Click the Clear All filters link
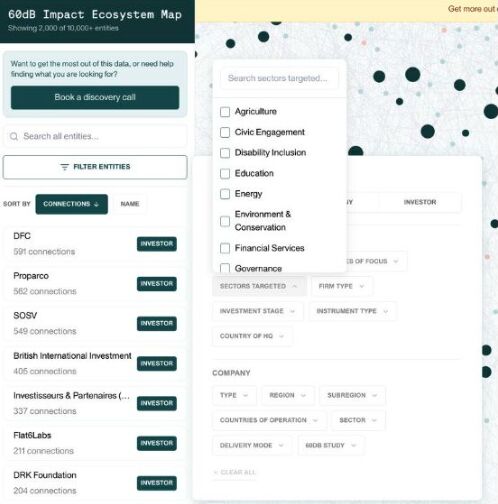The image size is (498, 504). click(x=235, y=472)
